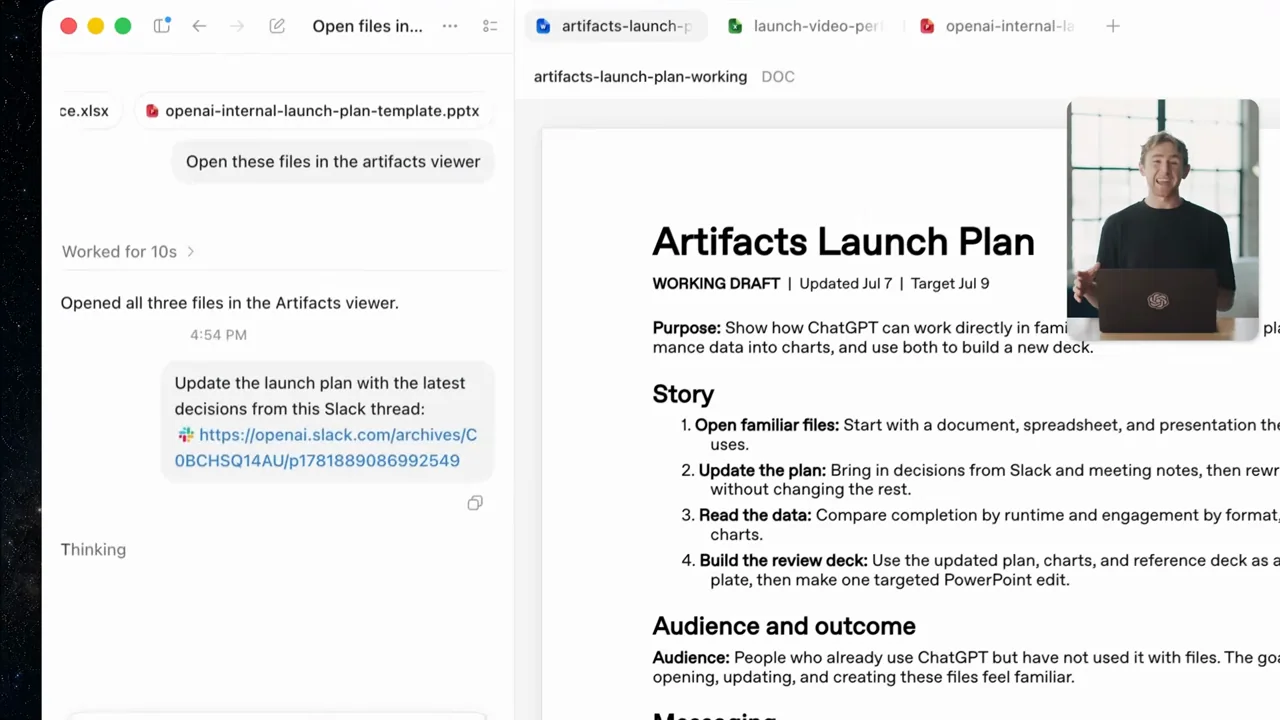Go forward with the right arrow

pyautogui.click(x=237, y=26)
